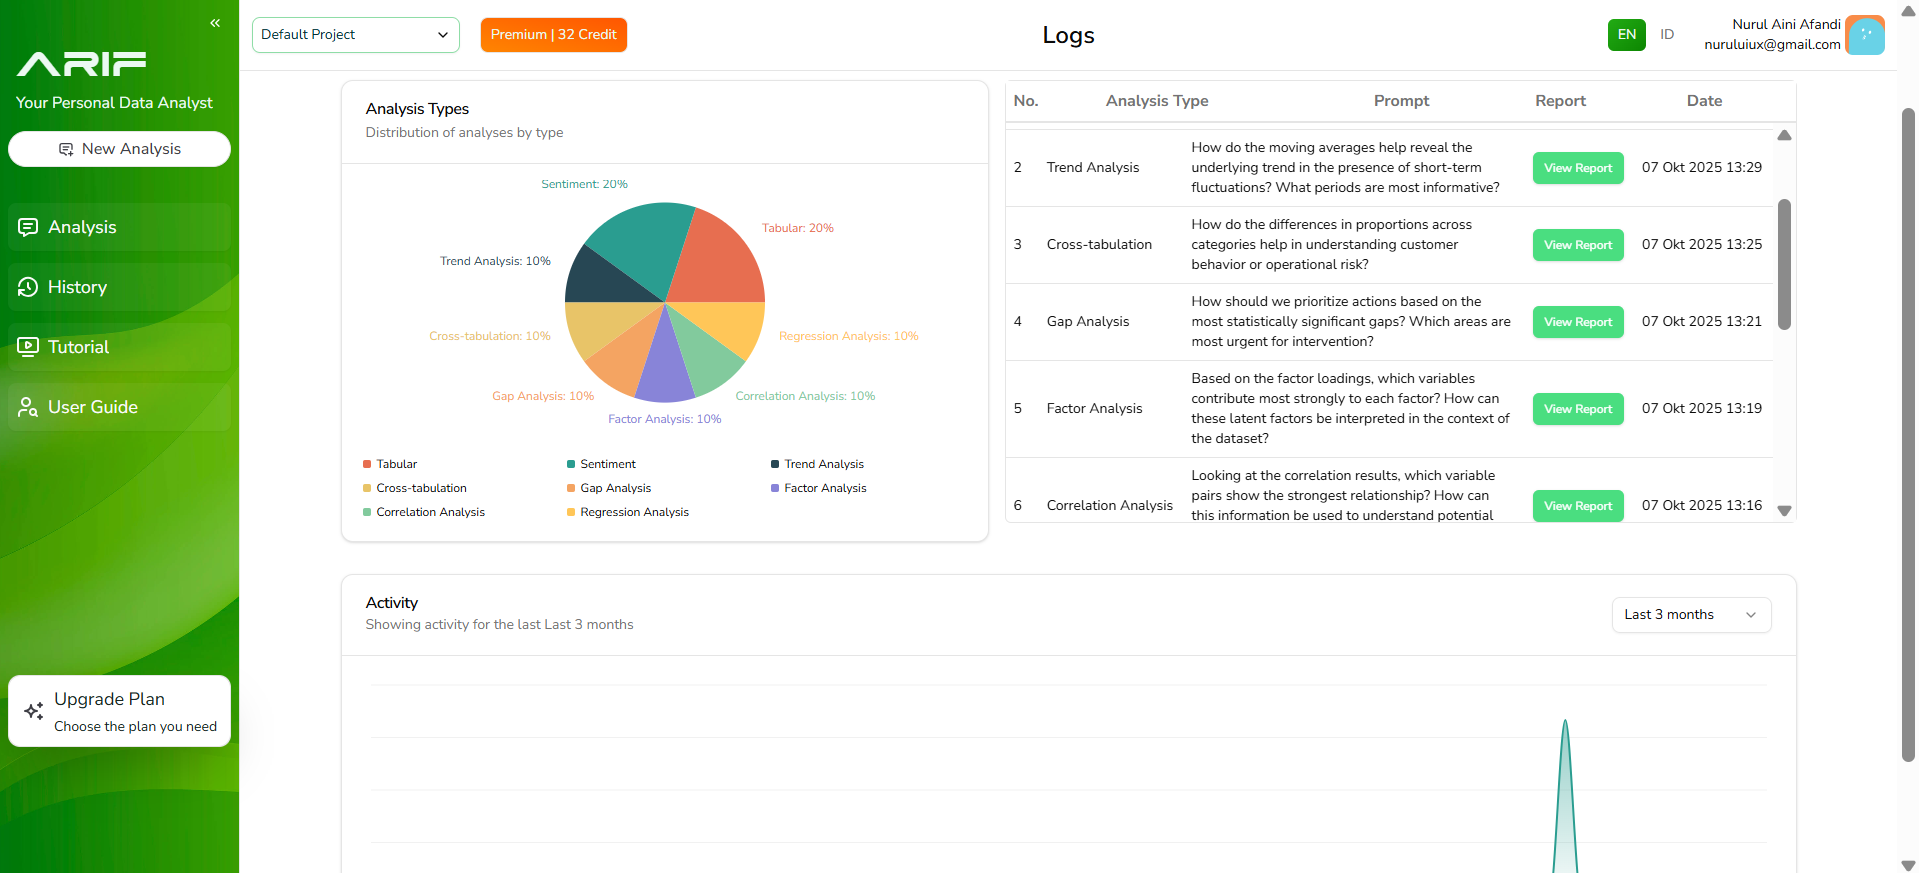Click the logs table scrollbar thumb
The height and width of the screenshot is (873, 1919).
1784,264
